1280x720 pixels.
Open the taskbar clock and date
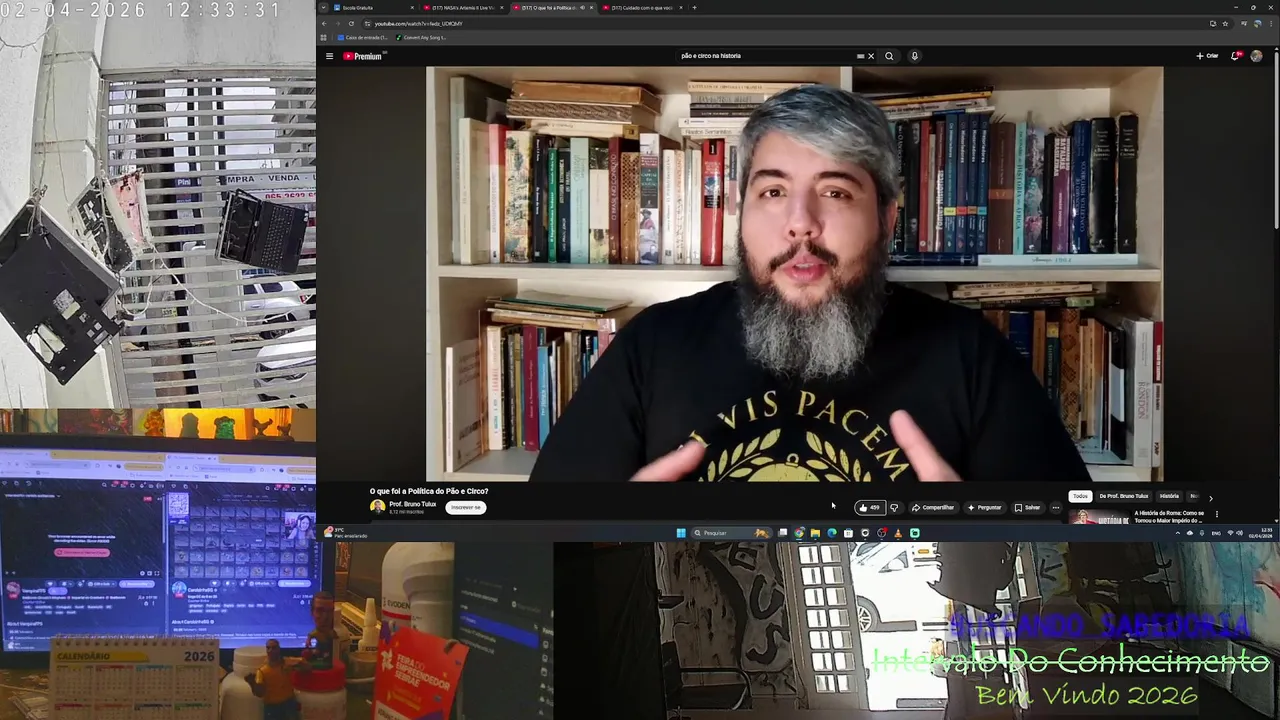(1260, 533)
